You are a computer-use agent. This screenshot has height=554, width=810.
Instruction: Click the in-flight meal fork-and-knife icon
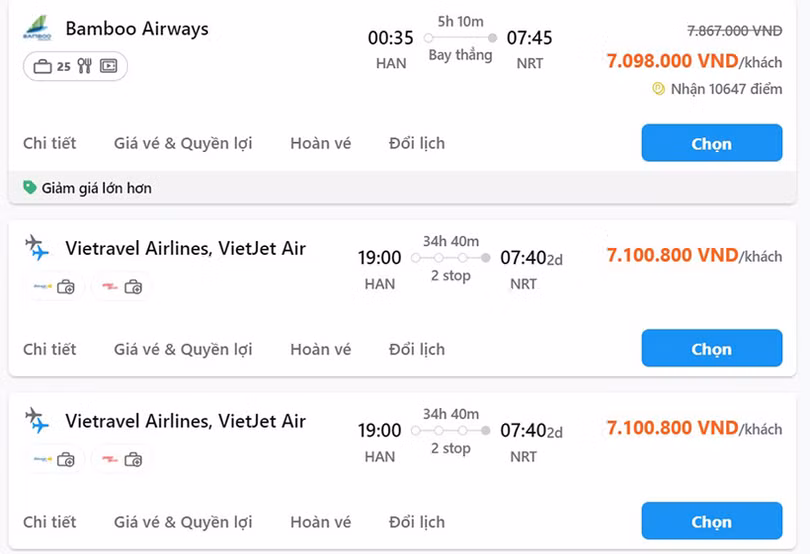point(84,66)
